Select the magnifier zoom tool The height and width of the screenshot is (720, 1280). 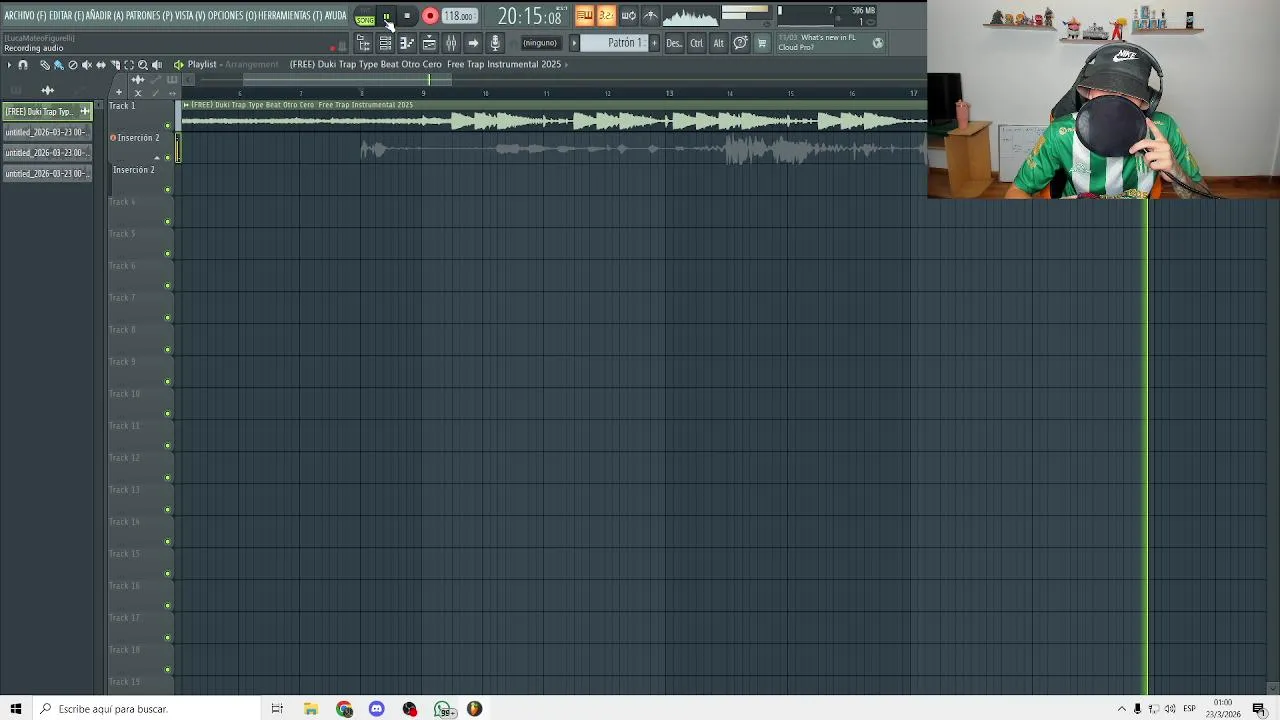point(143,65)
